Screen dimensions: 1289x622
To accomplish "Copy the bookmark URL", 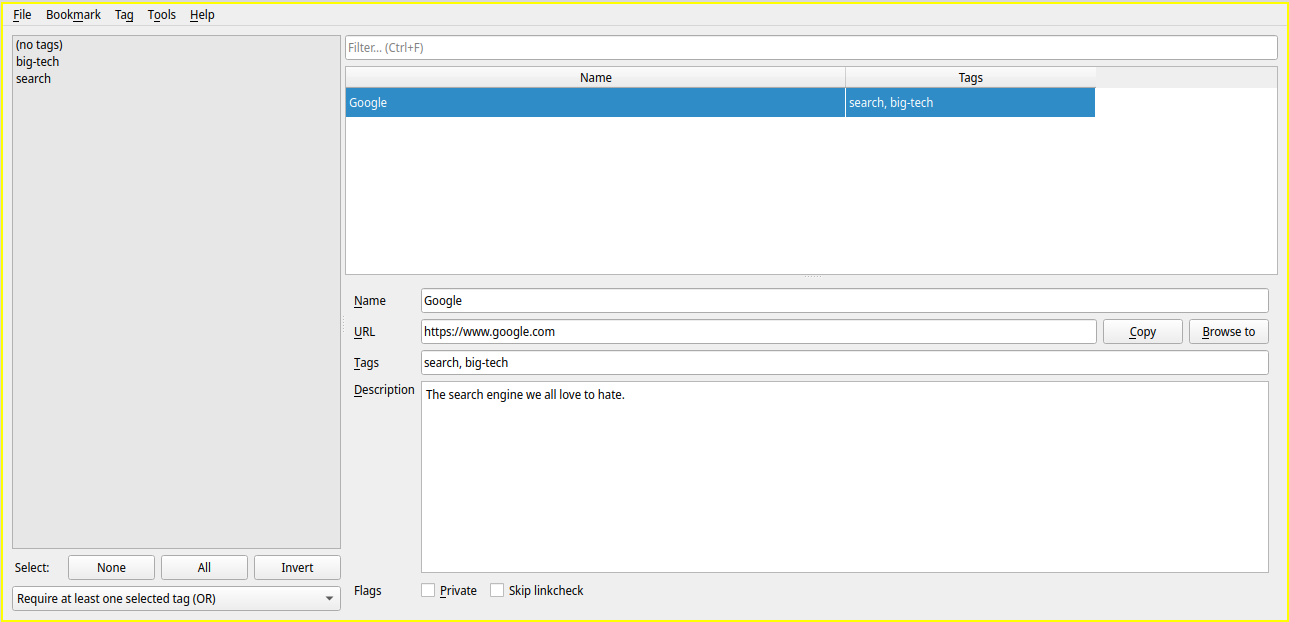I will [x=1142, y=331].
